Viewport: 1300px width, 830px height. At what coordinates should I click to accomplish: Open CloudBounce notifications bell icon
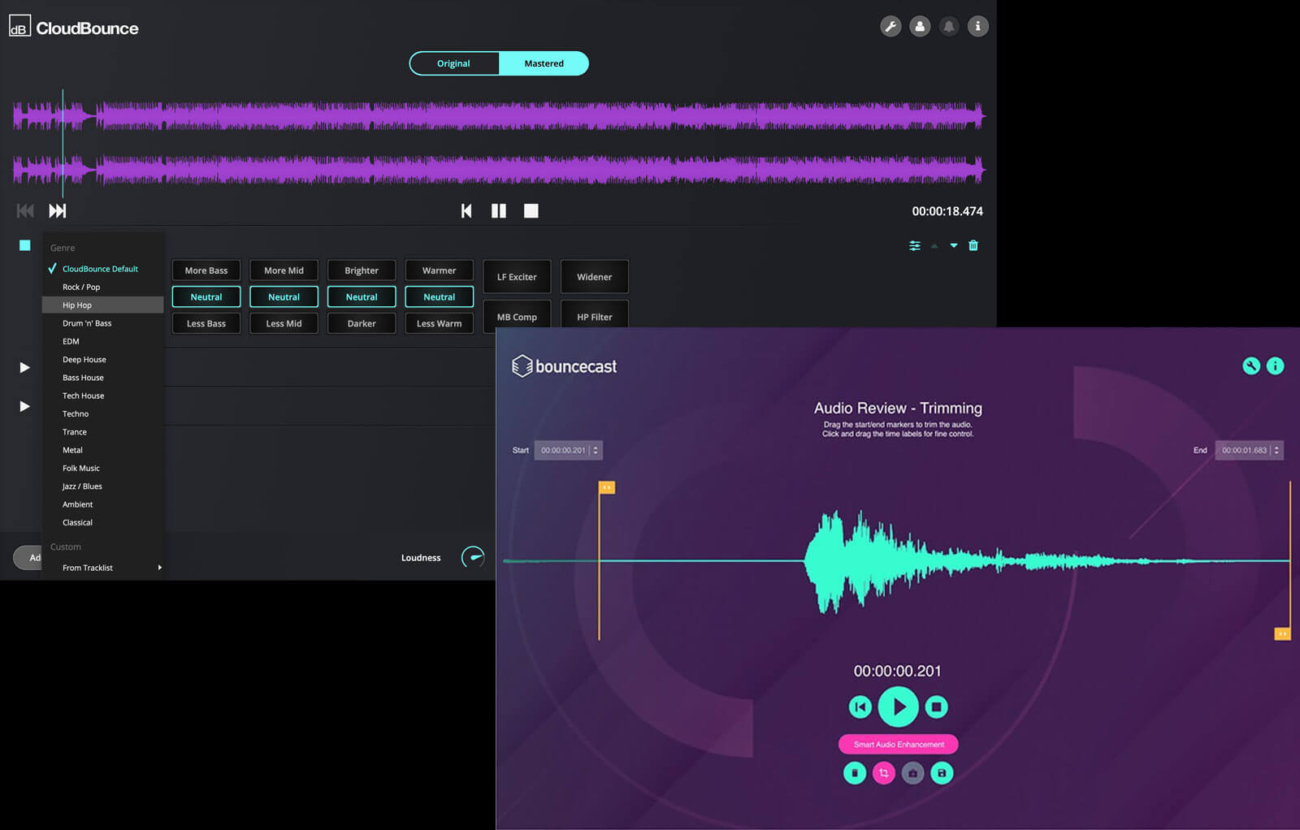(948, 26)
